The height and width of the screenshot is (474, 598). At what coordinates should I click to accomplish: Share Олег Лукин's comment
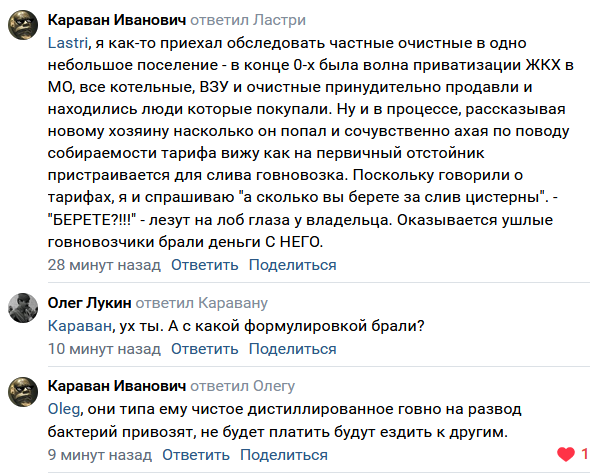(293, 349)
